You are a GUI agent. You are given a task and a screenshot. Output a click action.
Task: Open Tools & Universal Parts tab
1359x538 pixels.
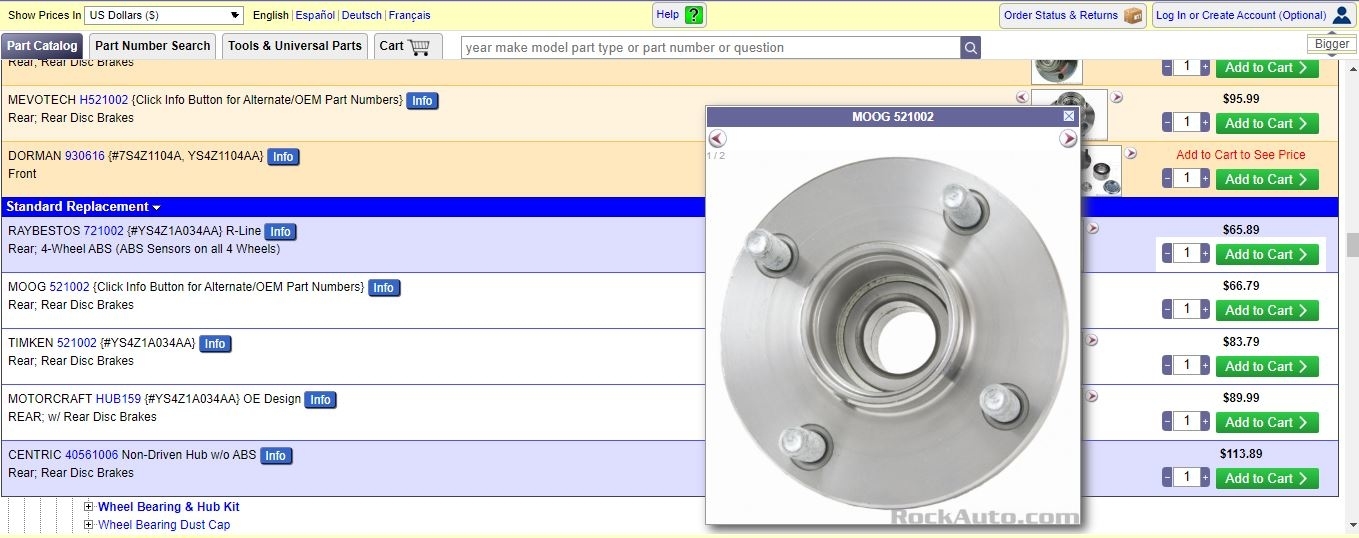[x=295, y=46]
